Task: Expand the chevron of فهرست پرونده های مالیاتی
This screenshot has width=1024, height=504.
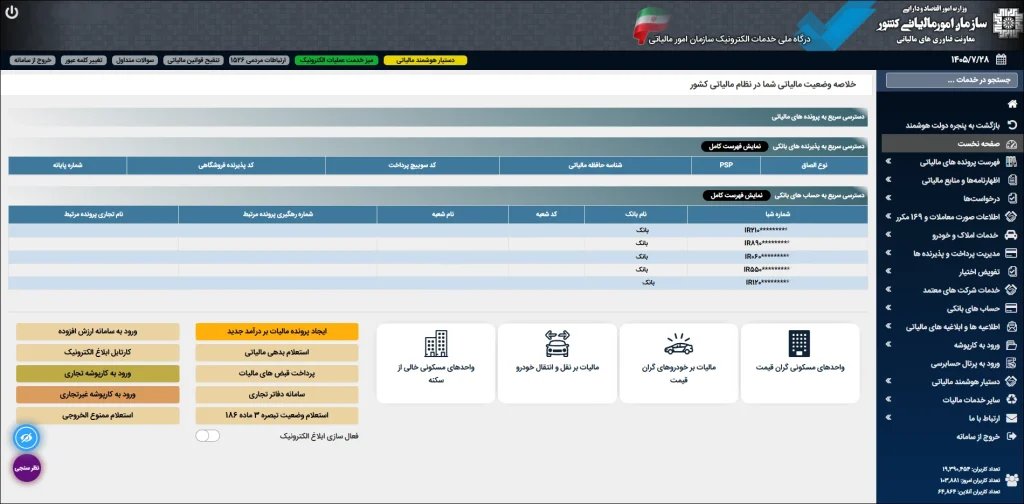Action: (x=888, y=161)
